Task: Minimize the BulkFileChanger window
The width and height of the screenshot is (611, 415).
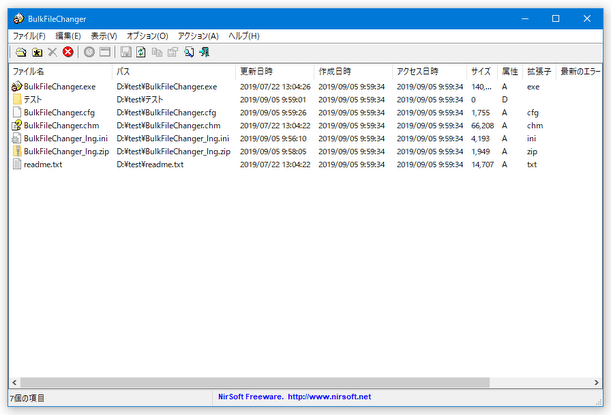Action: [525, 18]
